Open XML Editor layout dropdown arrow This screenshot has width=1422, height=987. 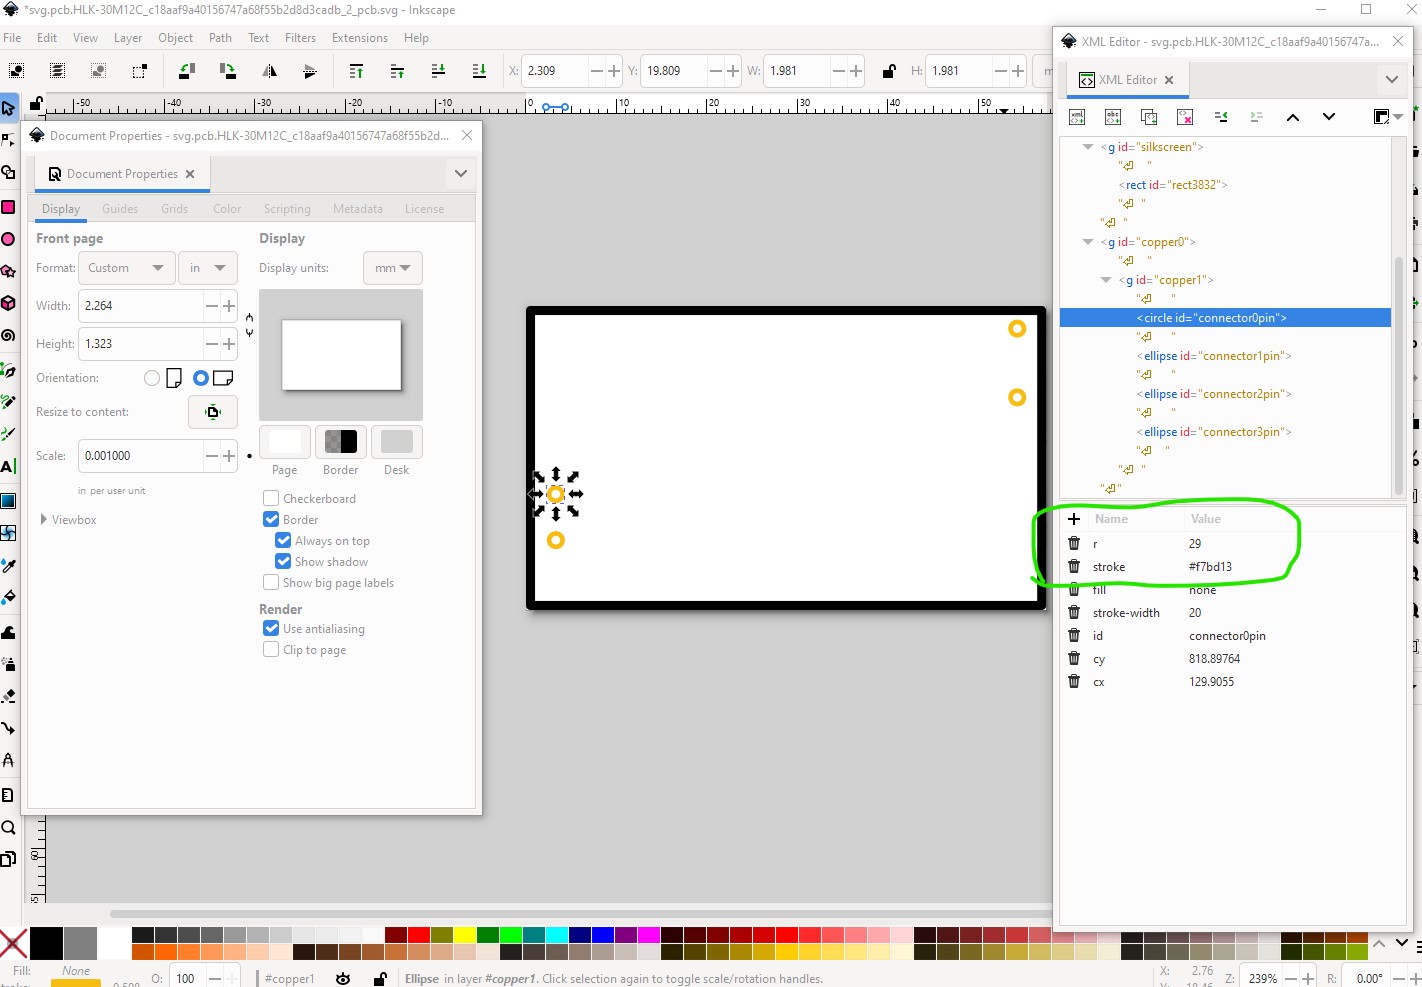[1398, 117]
